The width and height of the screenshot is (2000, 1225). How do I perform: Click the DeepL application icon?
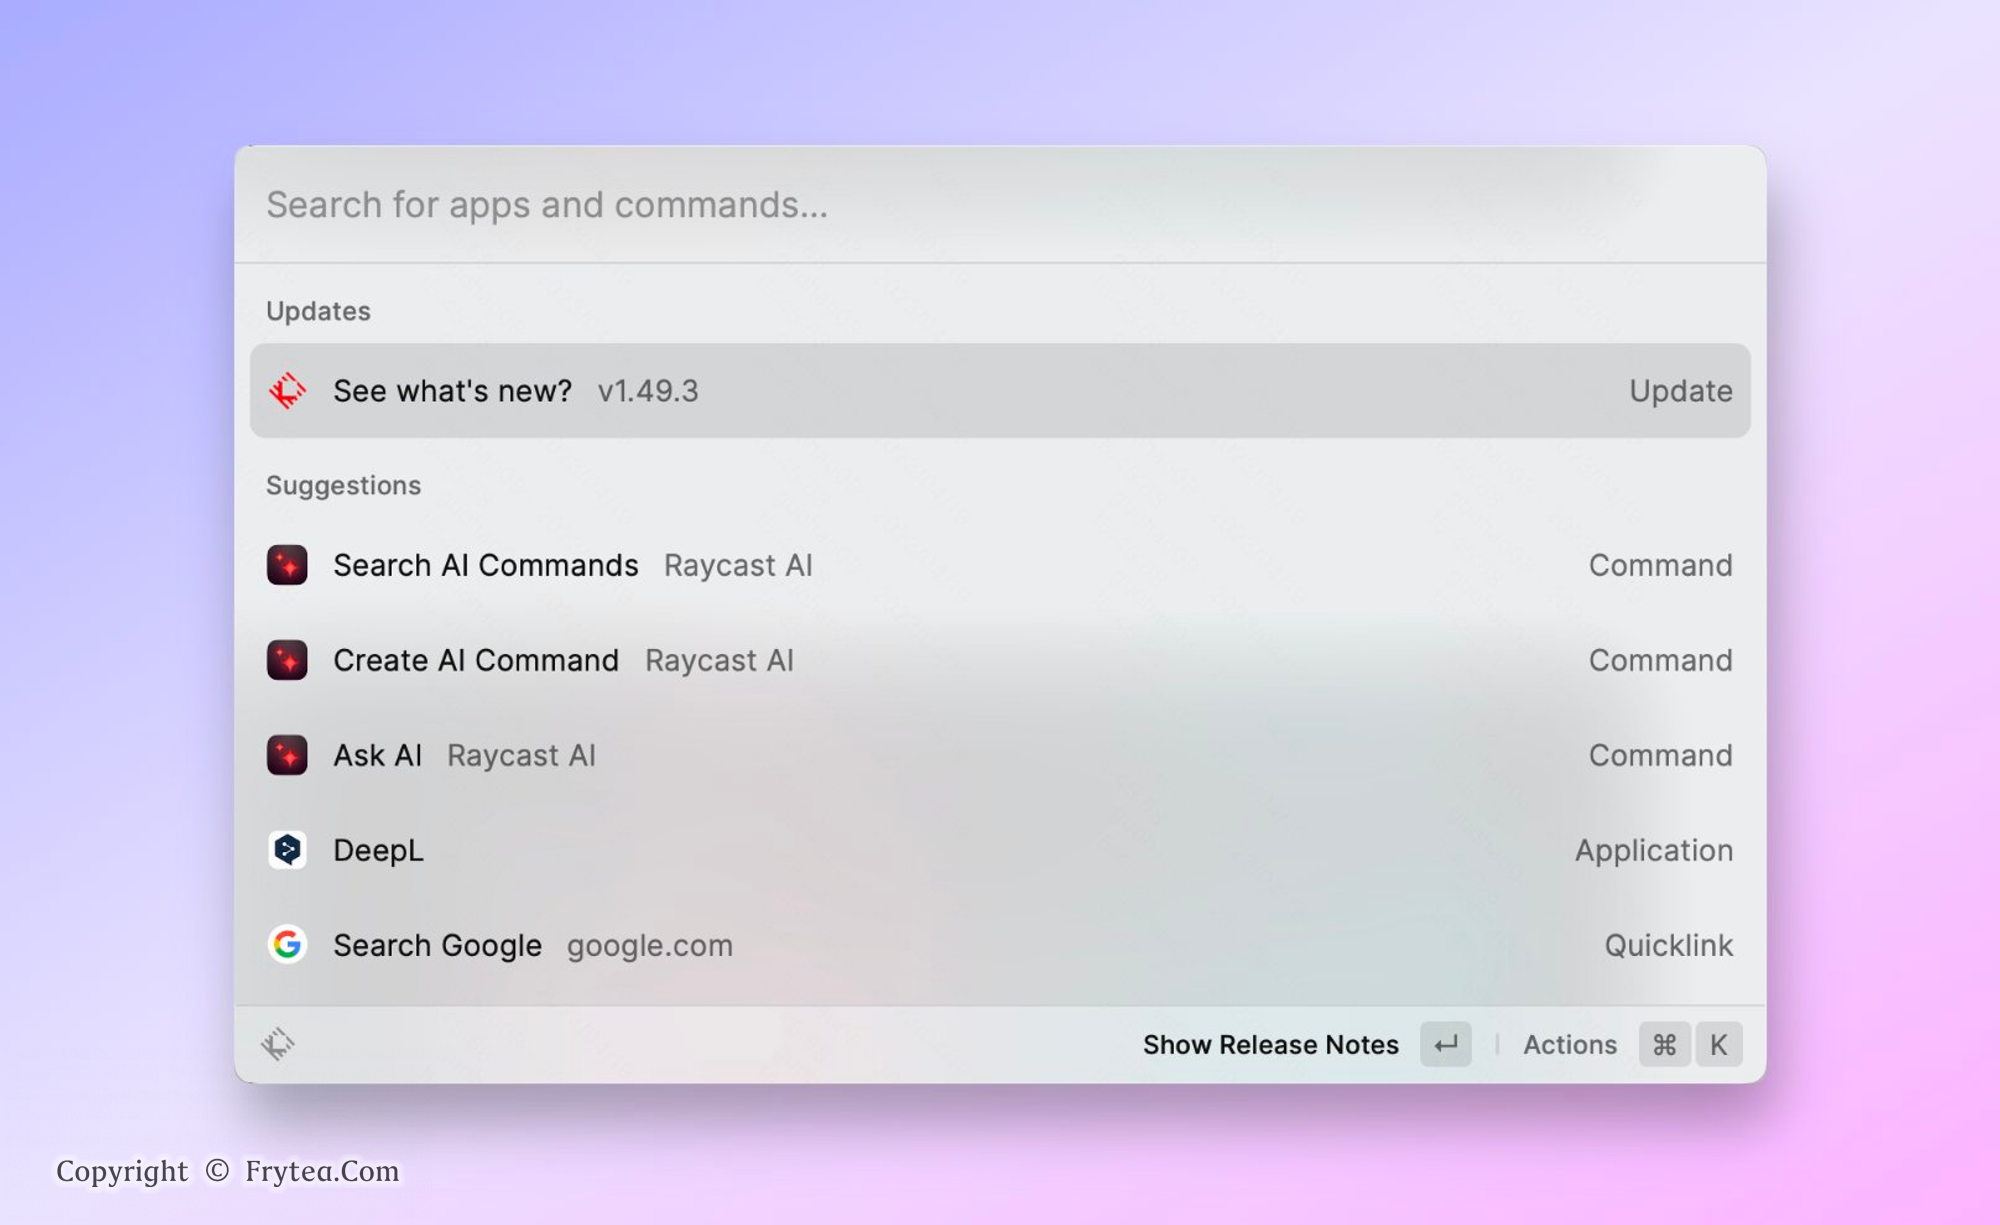pos(287,850)
